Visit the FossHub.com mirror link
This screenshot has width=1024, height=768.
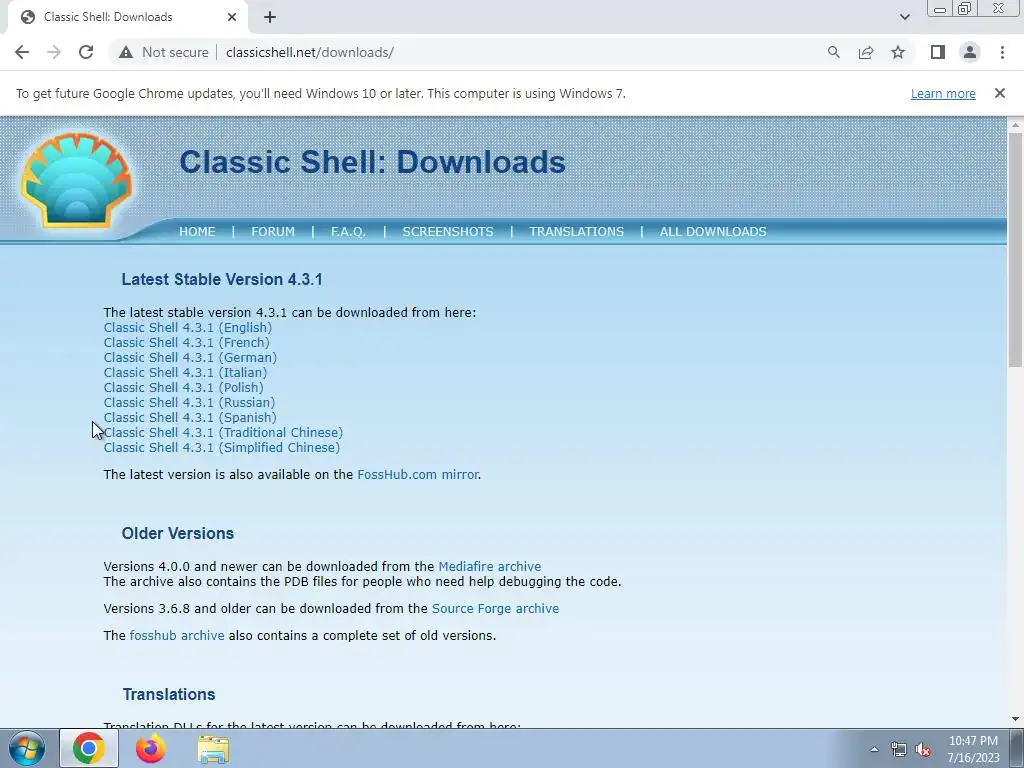click(418, 475)
